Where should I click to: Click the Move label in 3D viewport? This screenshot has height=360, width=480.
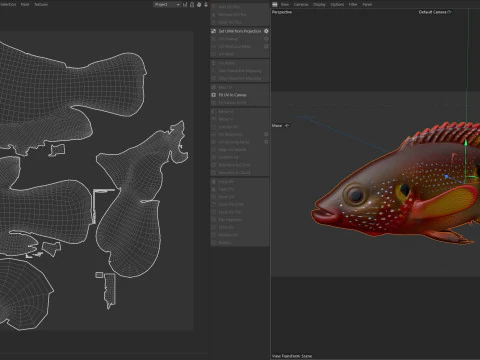(x=277, y=126)
